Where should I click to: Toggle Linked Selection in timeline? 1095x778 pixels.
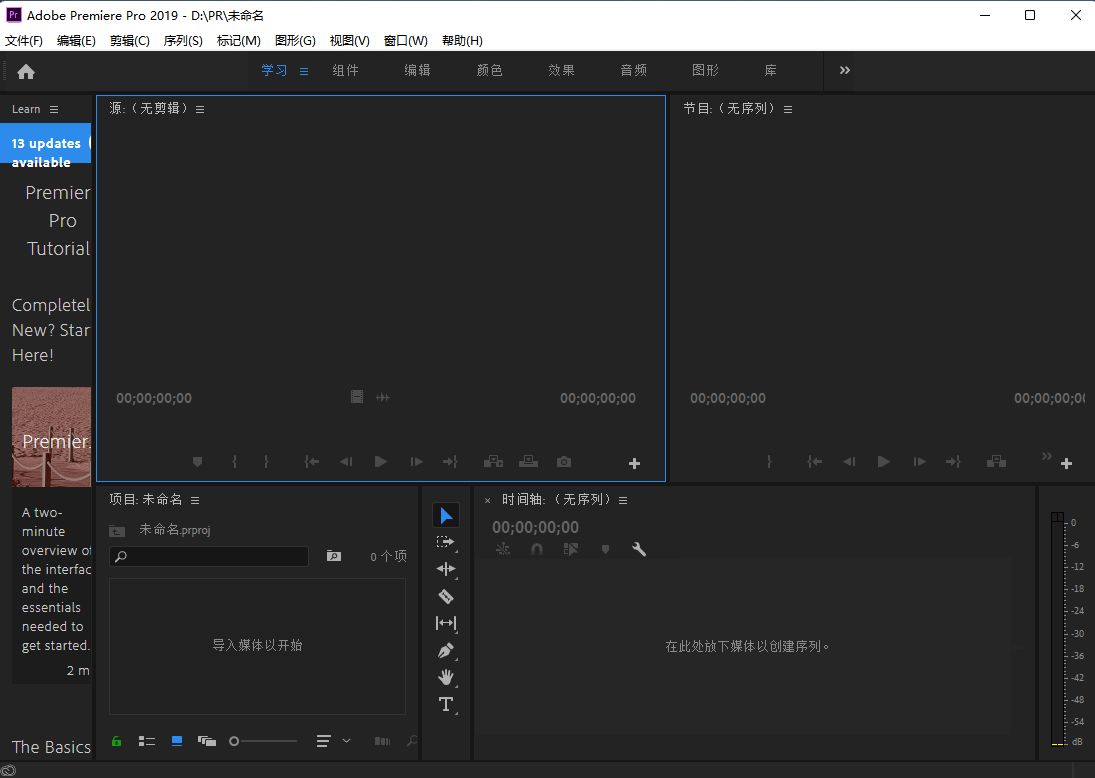[x=571, y=550]
